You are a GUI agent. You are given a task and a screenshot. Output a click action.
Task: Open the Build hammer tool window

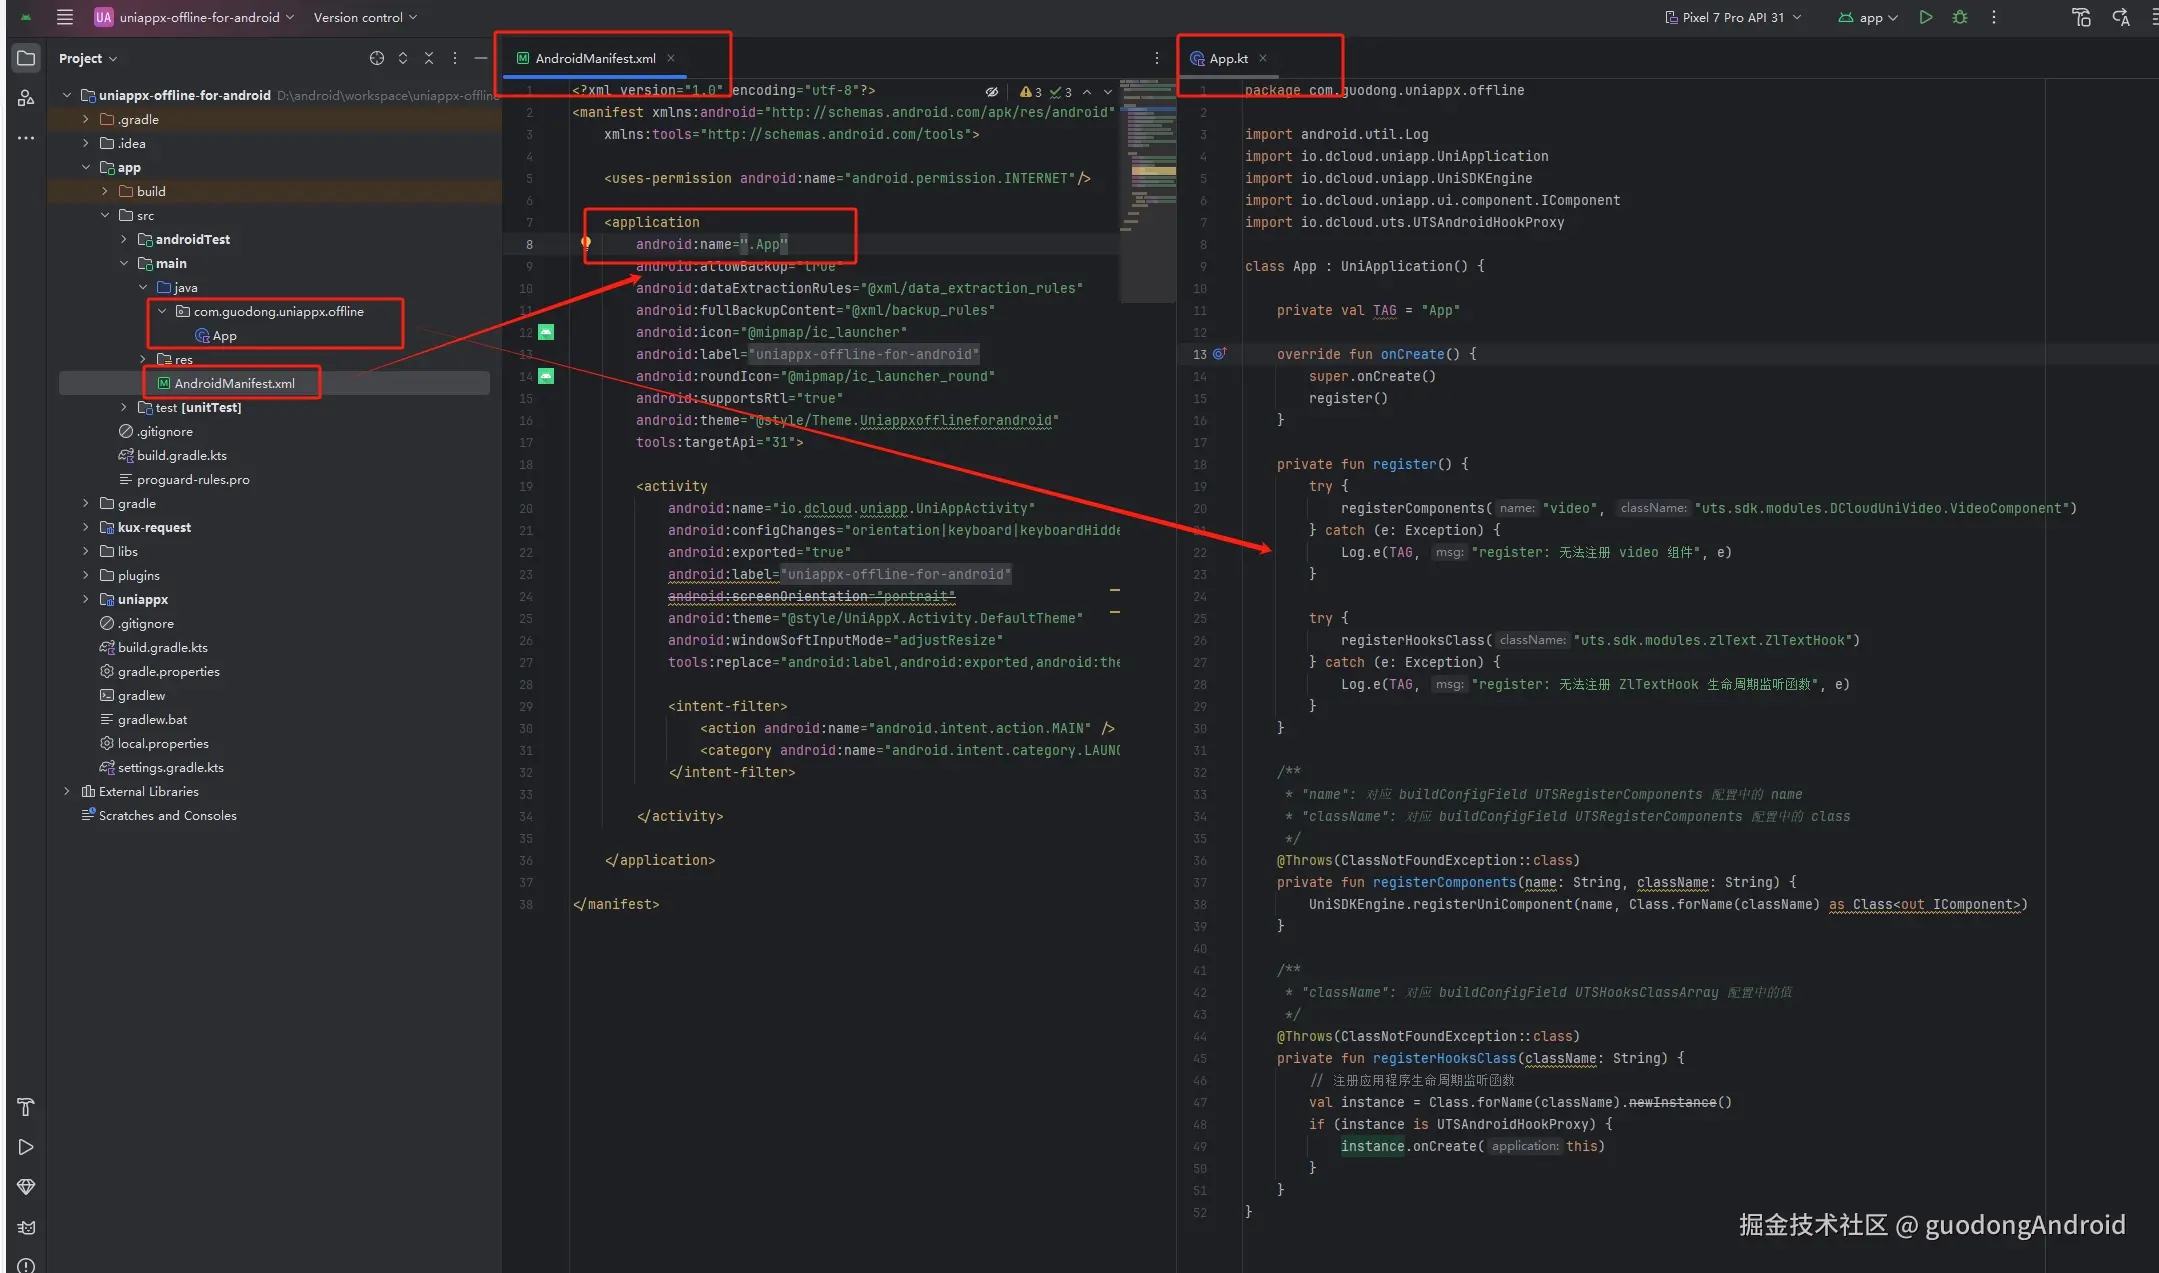[26, 1107]
